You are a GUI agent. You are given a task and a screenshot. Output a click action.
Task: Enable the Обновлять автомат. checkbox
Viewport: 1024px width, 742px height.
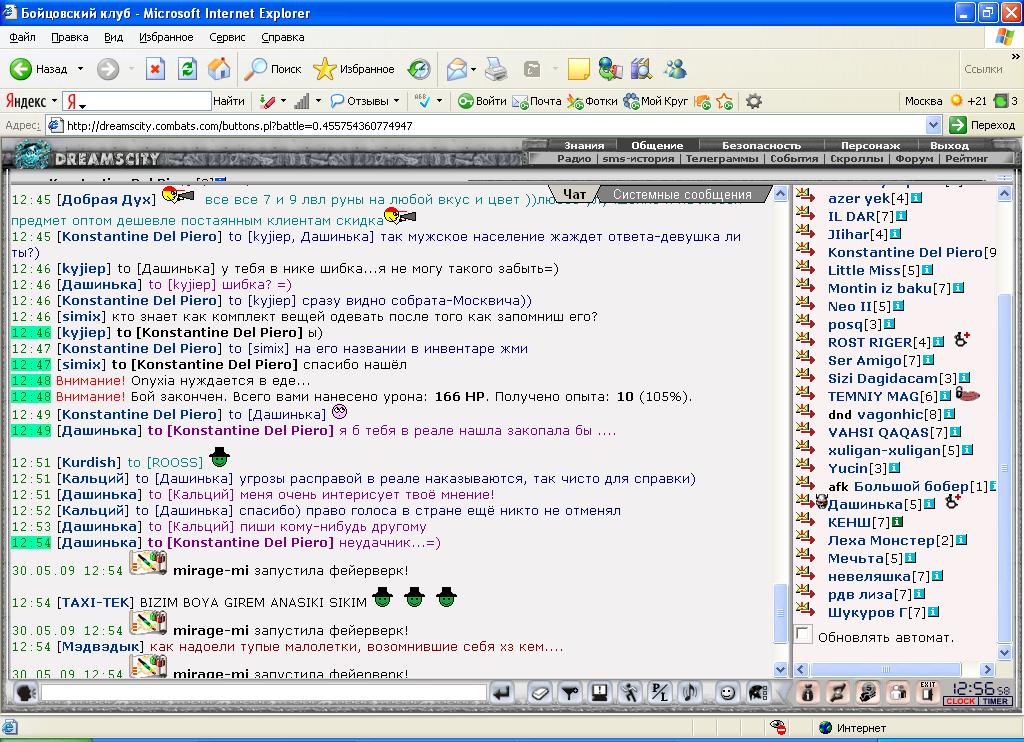point(804,634)
